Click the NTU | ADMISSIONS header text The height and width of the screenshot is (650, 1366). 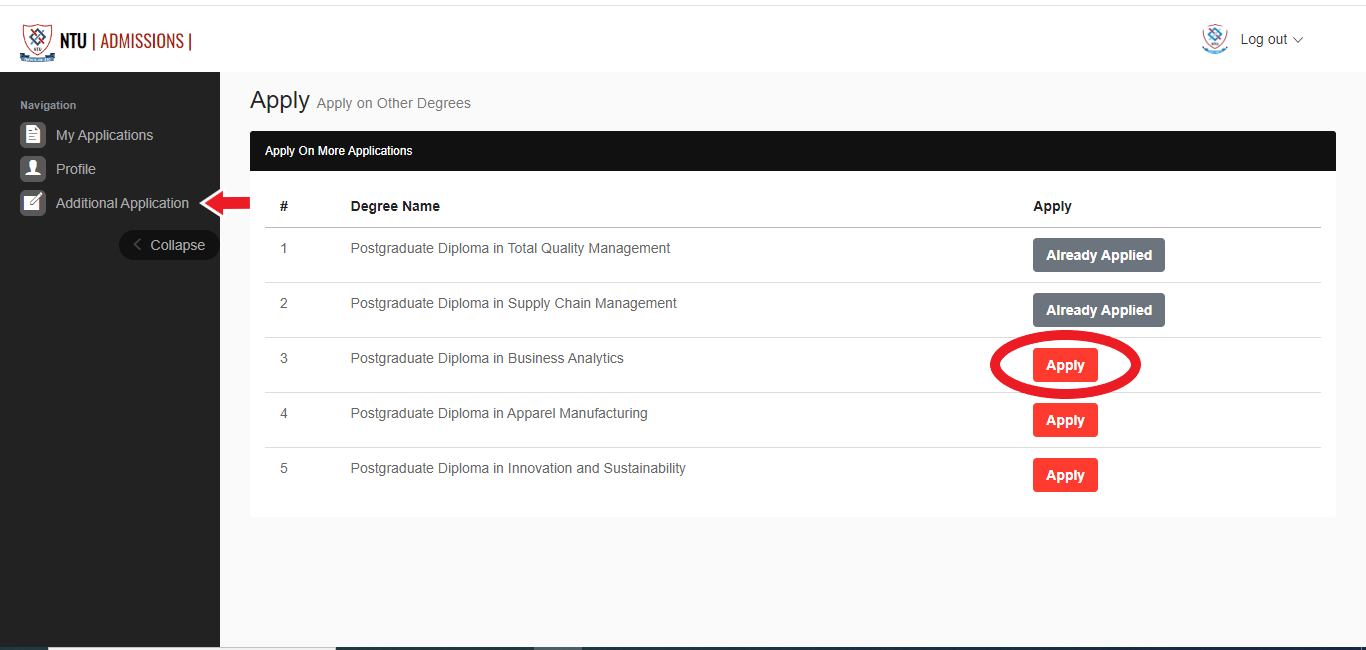[126, 41]
